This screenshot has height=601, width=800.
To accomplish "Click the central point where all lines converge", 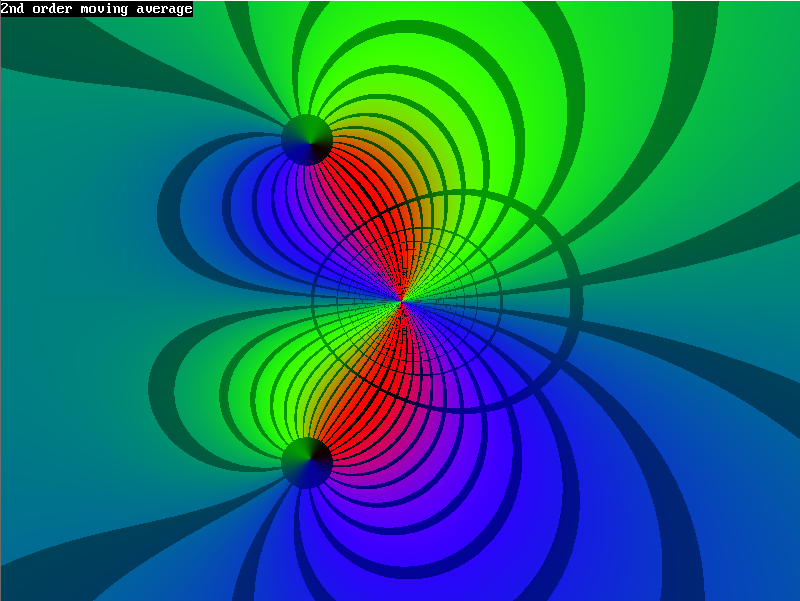I will click(x=401, y=299).
